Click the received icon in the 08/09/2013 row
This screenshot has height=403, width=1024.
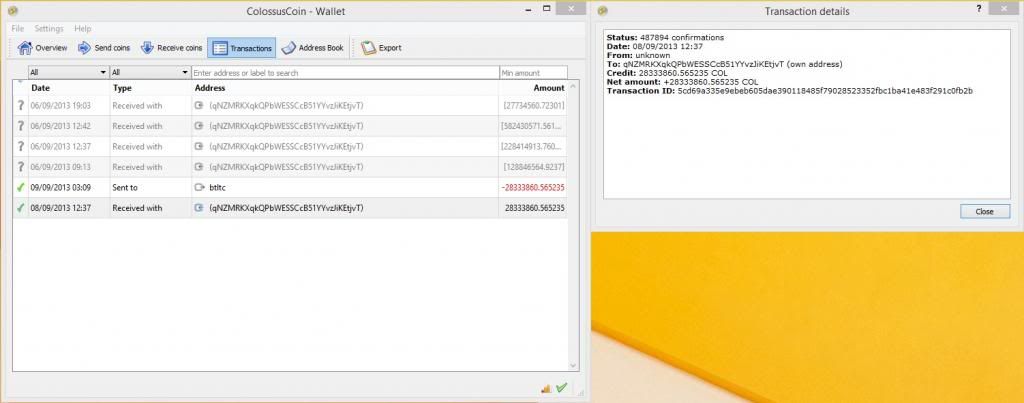(200, 208)
